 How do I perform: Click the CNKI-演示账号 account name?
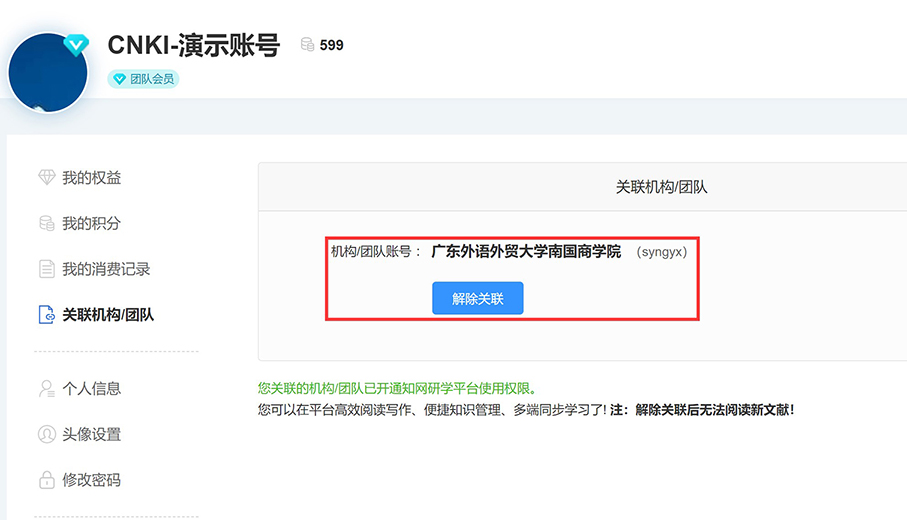click(194, 45)
